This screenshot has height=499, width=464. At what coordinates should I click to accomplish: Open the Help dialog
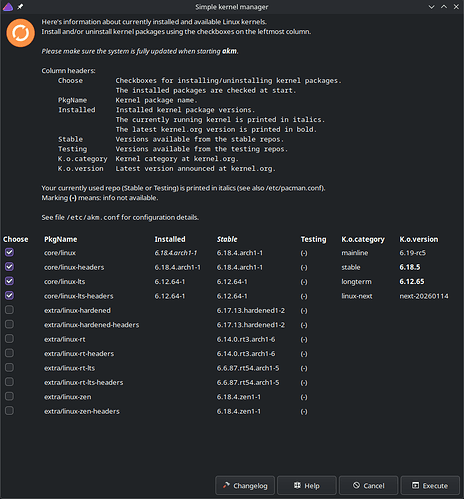(307, 485)
